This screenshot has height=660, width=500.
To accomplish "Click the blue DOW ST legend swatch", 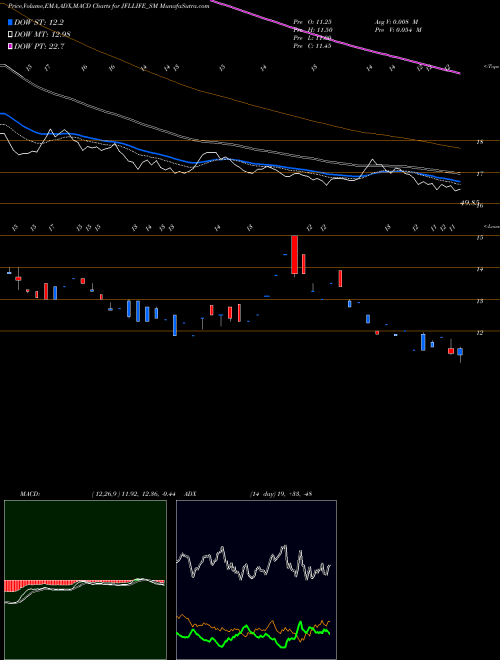I will 10,22.
